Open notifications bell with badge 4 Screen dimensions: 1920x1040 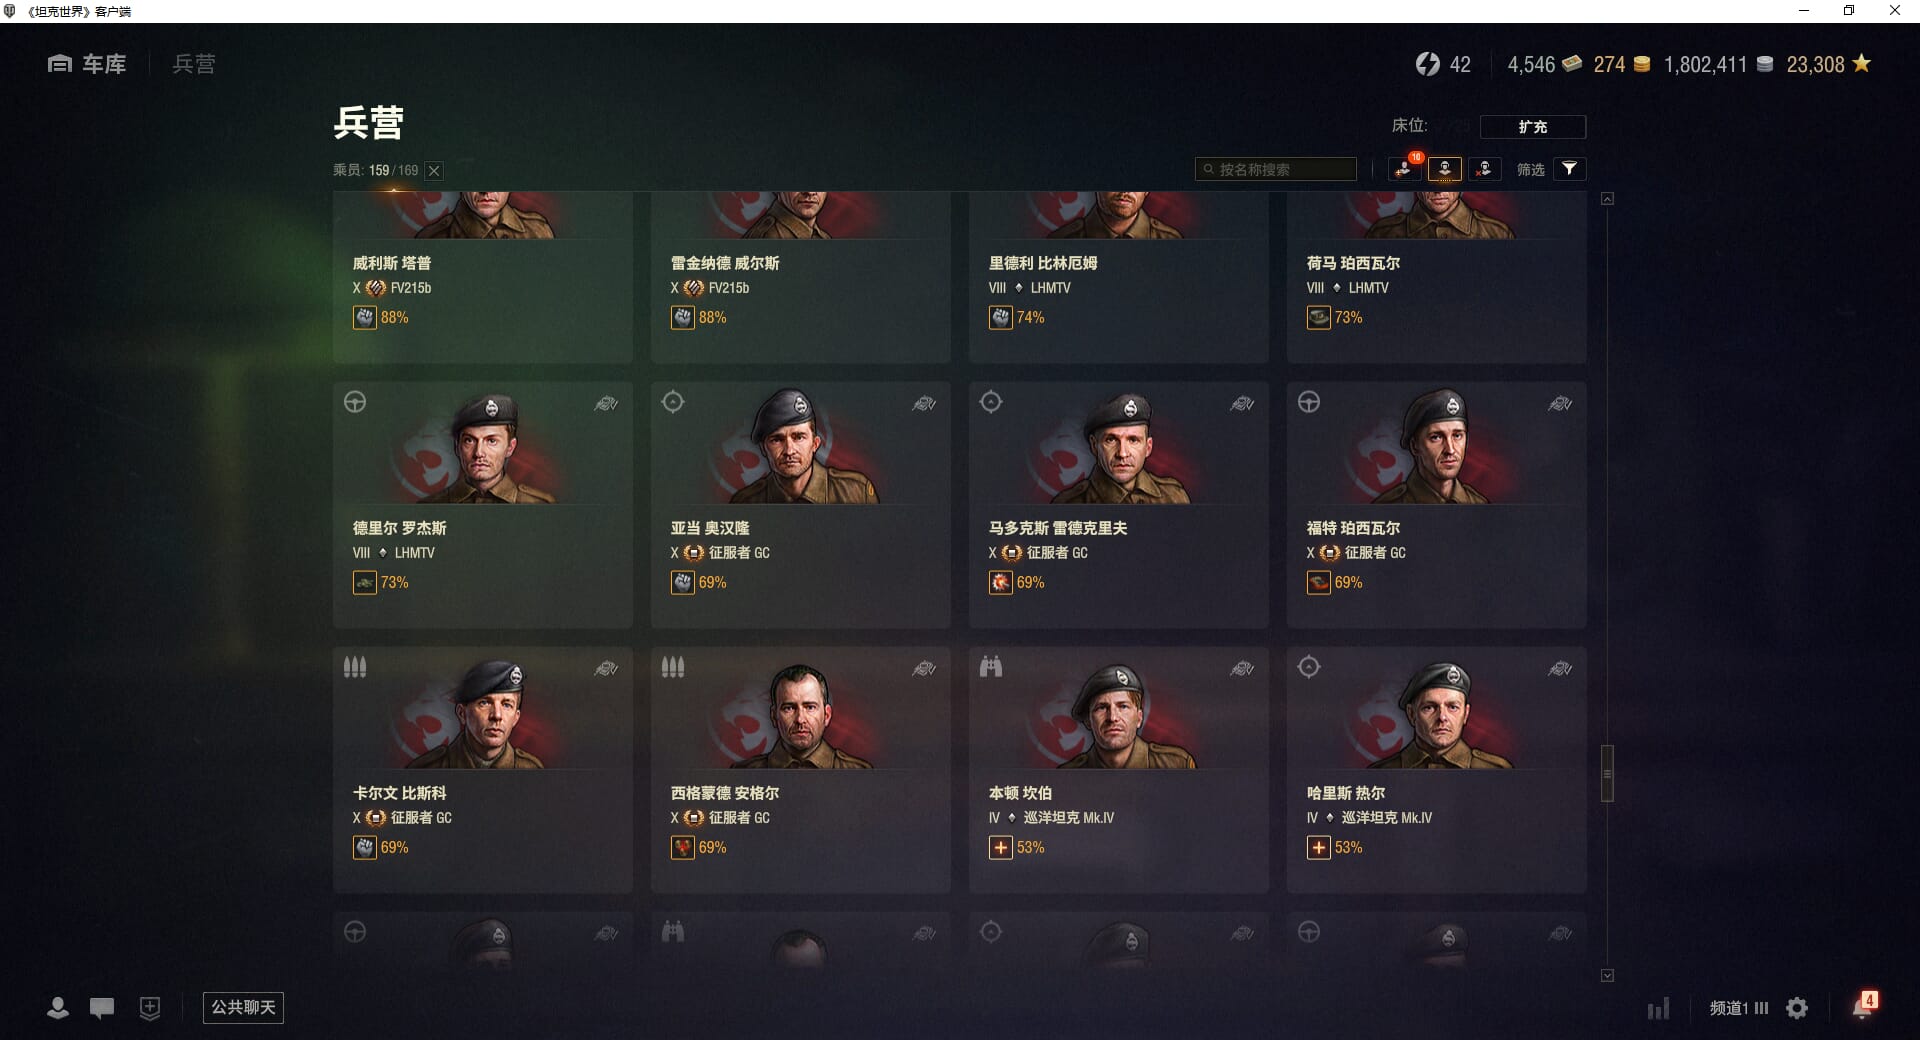click(x=1864, y=1006)
